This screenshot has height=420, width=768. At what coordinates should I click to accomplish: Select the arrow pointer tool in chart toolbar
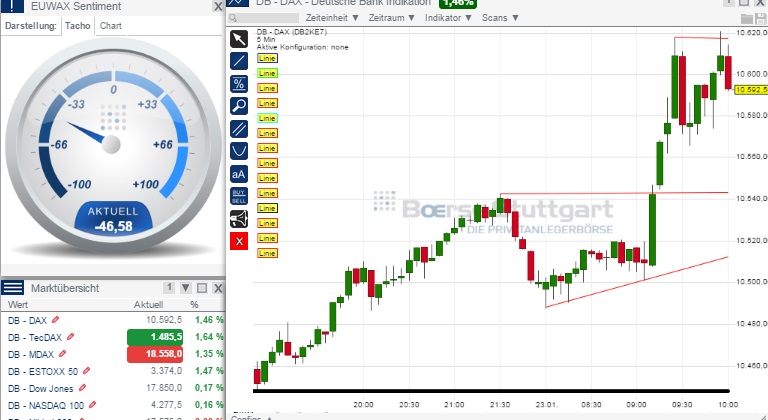coord(239,39)
